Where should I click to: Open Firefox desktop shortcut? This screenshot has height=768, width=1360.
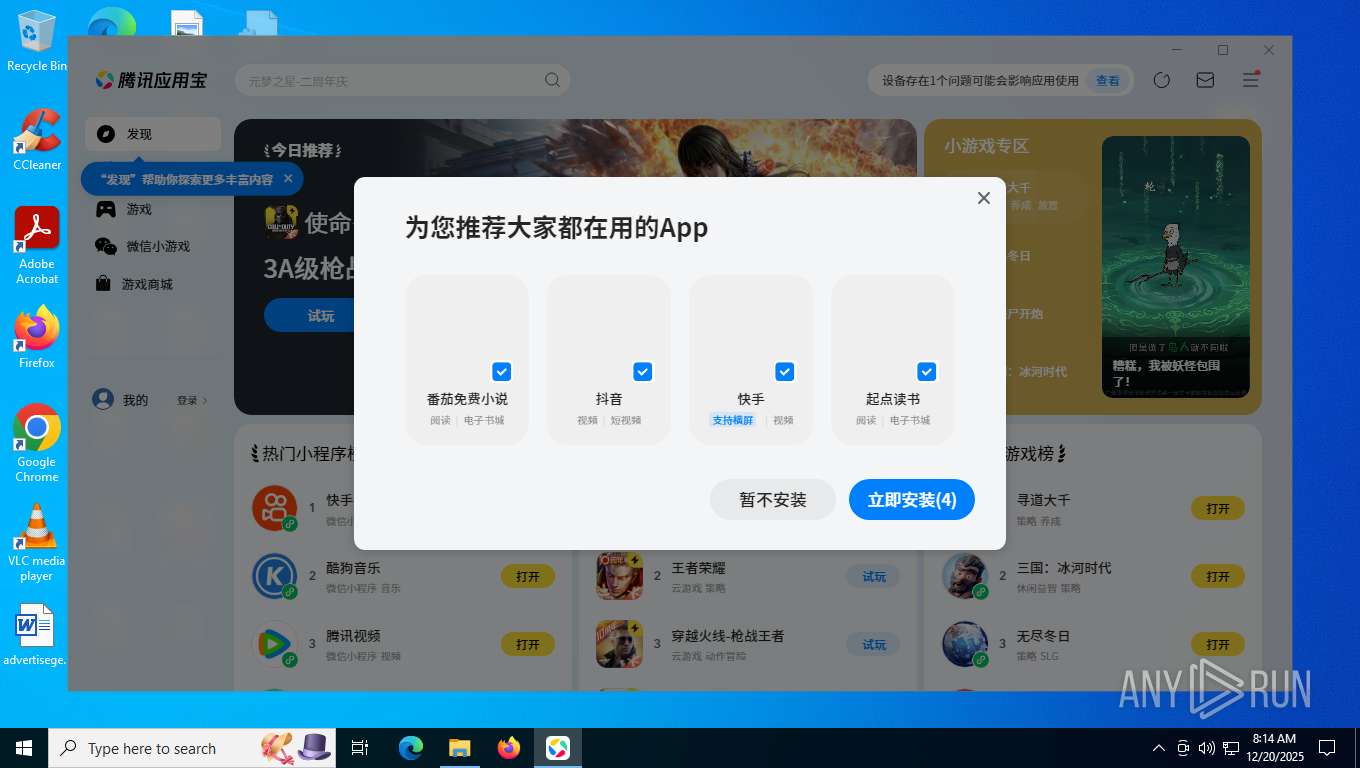[x=37, y=338]
